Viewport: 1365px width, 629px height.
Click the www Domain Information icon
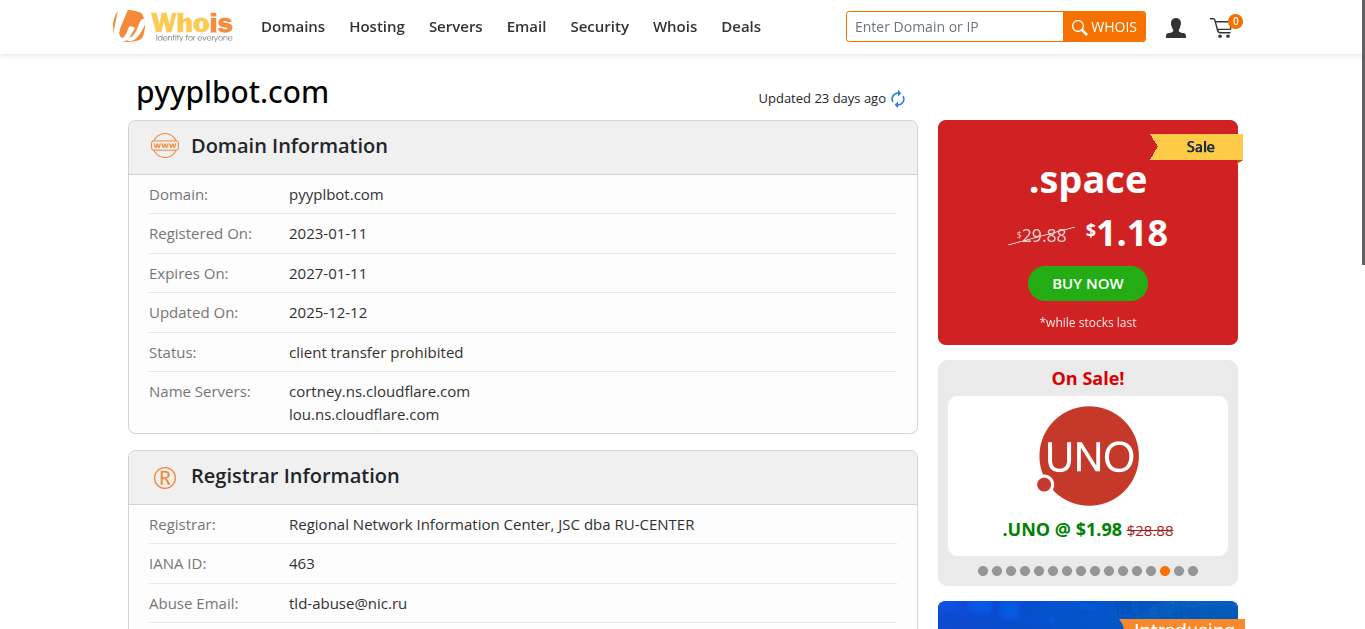pyautogui.click(x=164, y=146)
